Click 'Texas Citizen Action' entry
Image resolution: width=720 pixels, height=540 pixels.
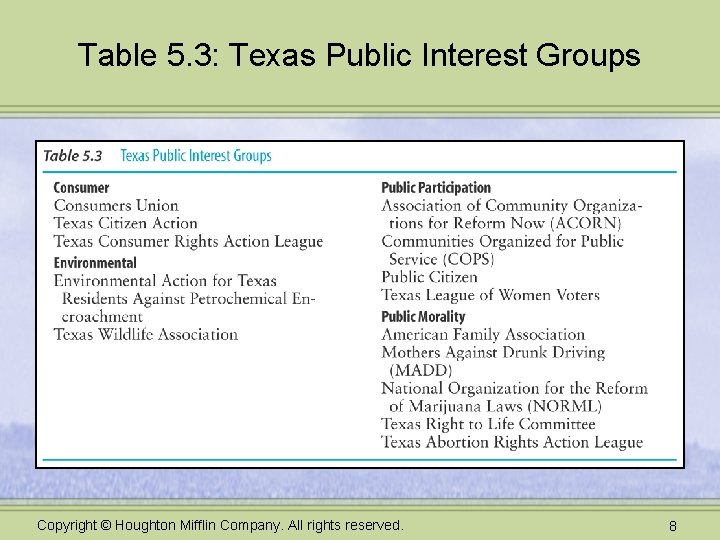pyautogui.click(x=125, y=223)
